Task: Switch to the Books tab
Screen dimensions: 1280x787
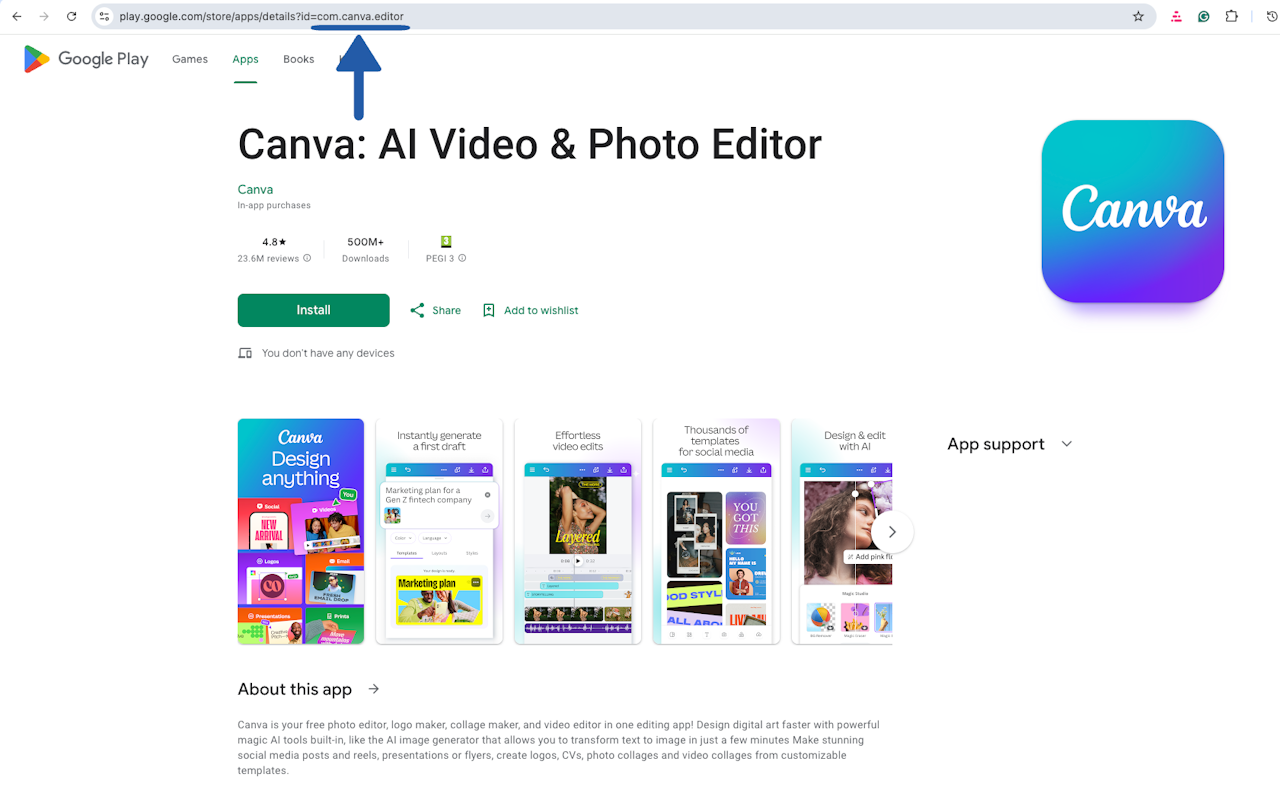Action: pyautogui.click(x=299, y=59)
